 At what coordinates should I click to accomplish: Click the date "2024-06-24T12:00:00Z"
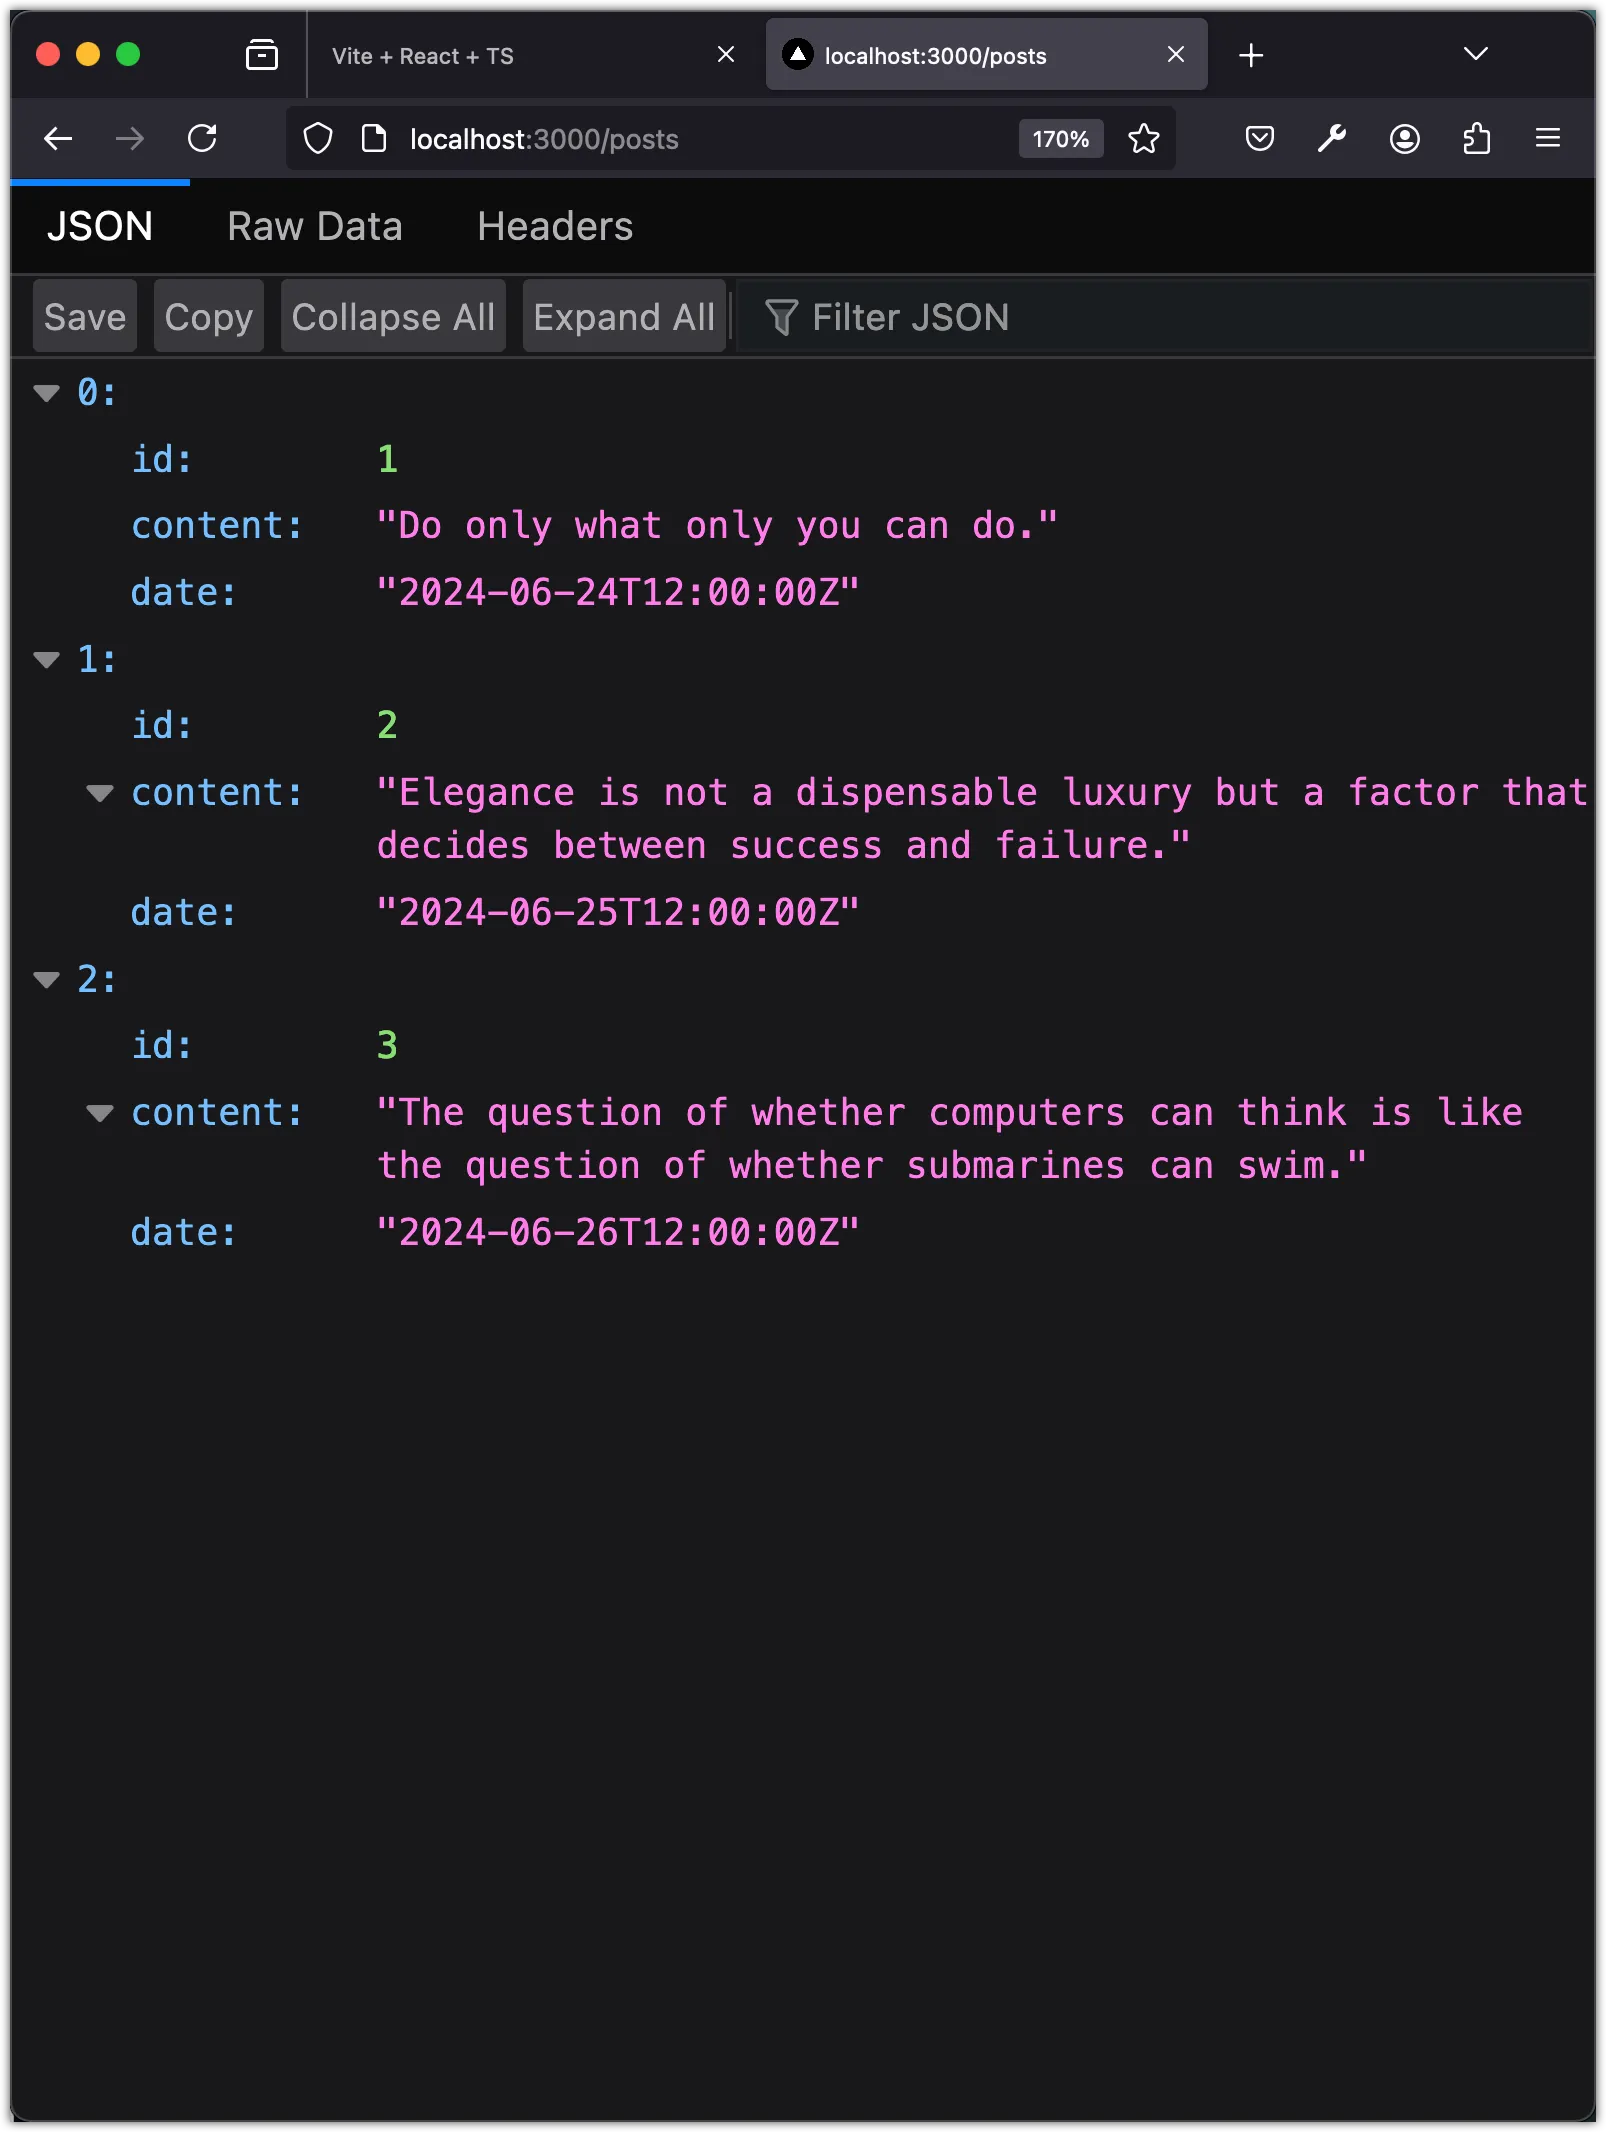point(618,592)
